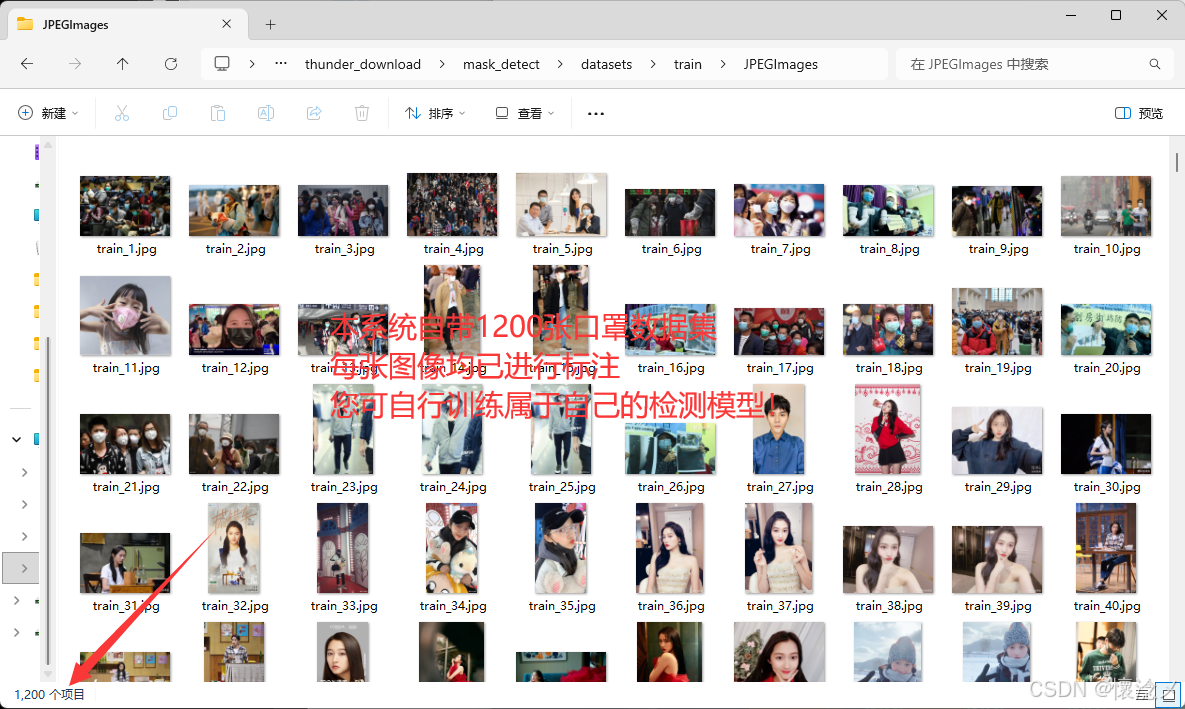The height and width of the screenshot is (709, 1185).
Task: Click the Rename icon in toolbar
Action: (x=266, y=113)
